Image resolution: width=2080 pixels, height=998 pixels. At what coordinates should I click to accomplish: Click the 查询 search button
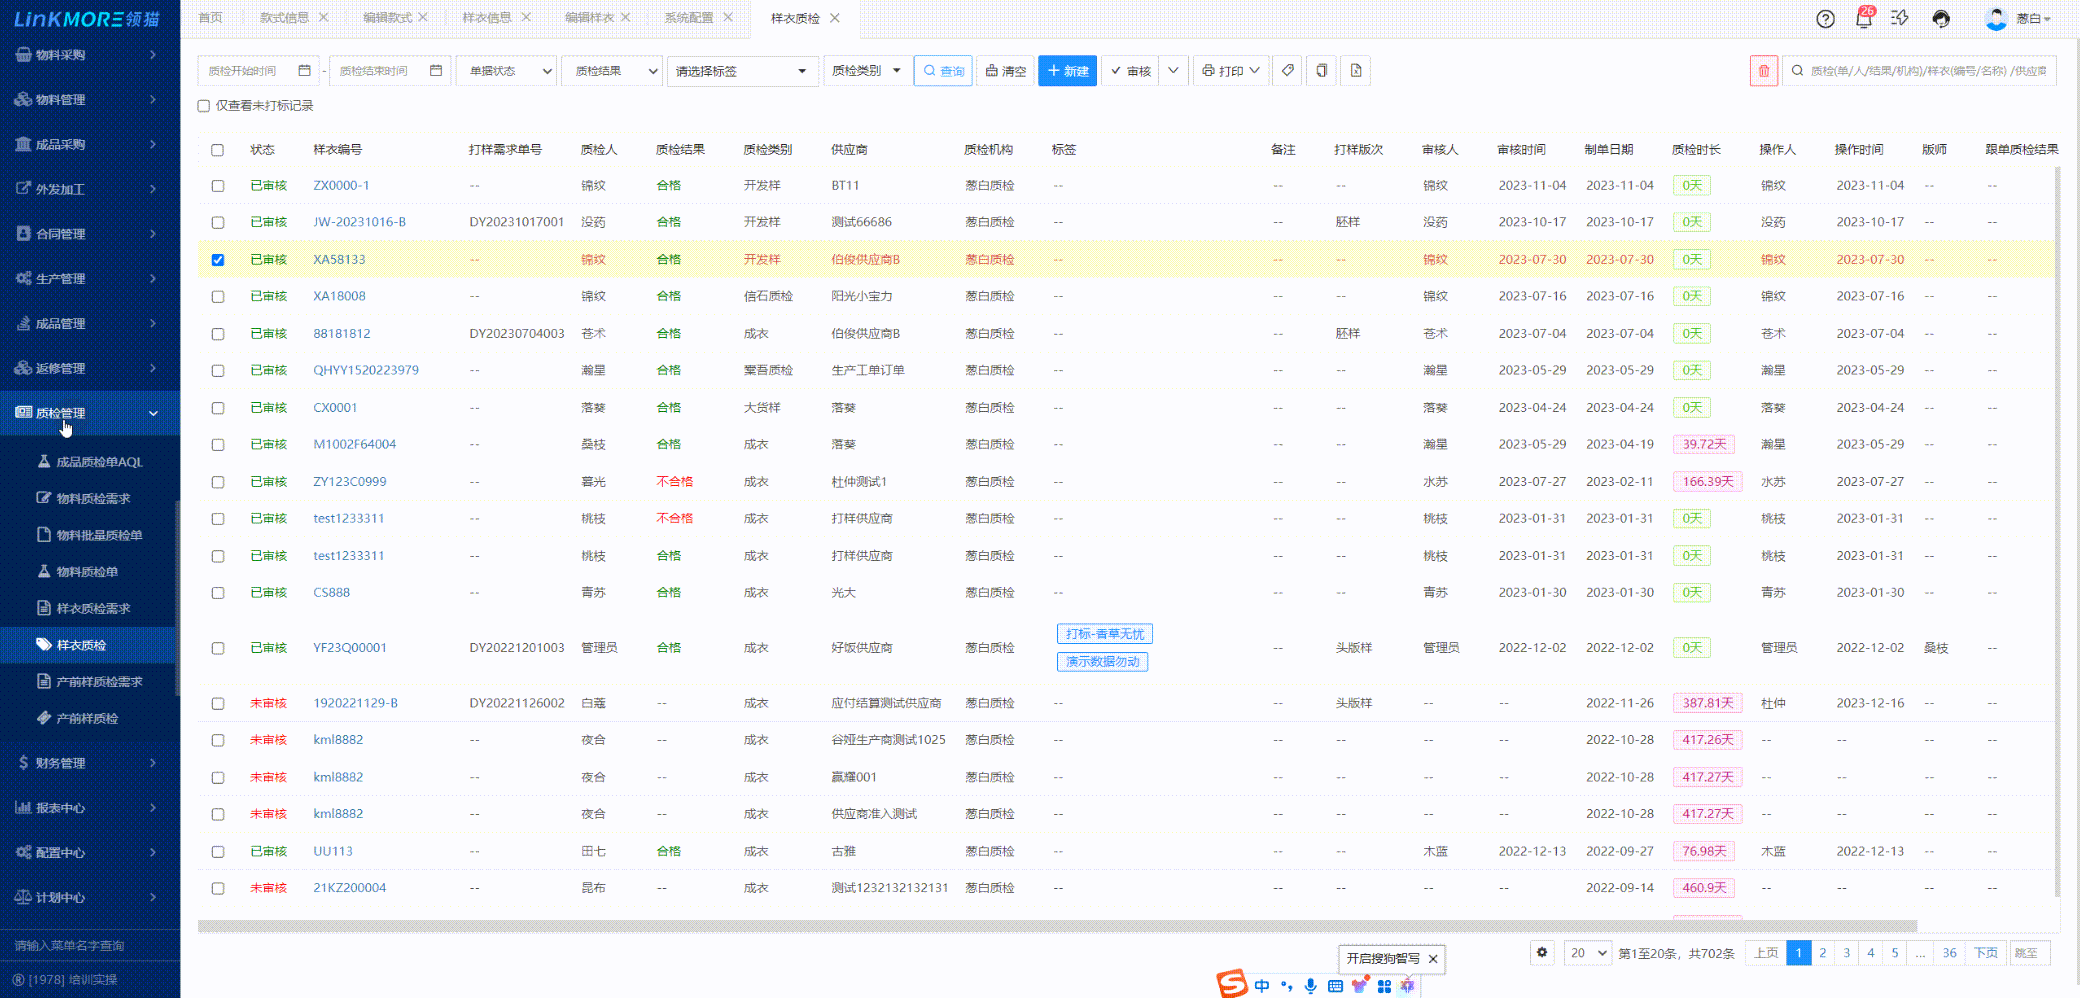(943, 71)
